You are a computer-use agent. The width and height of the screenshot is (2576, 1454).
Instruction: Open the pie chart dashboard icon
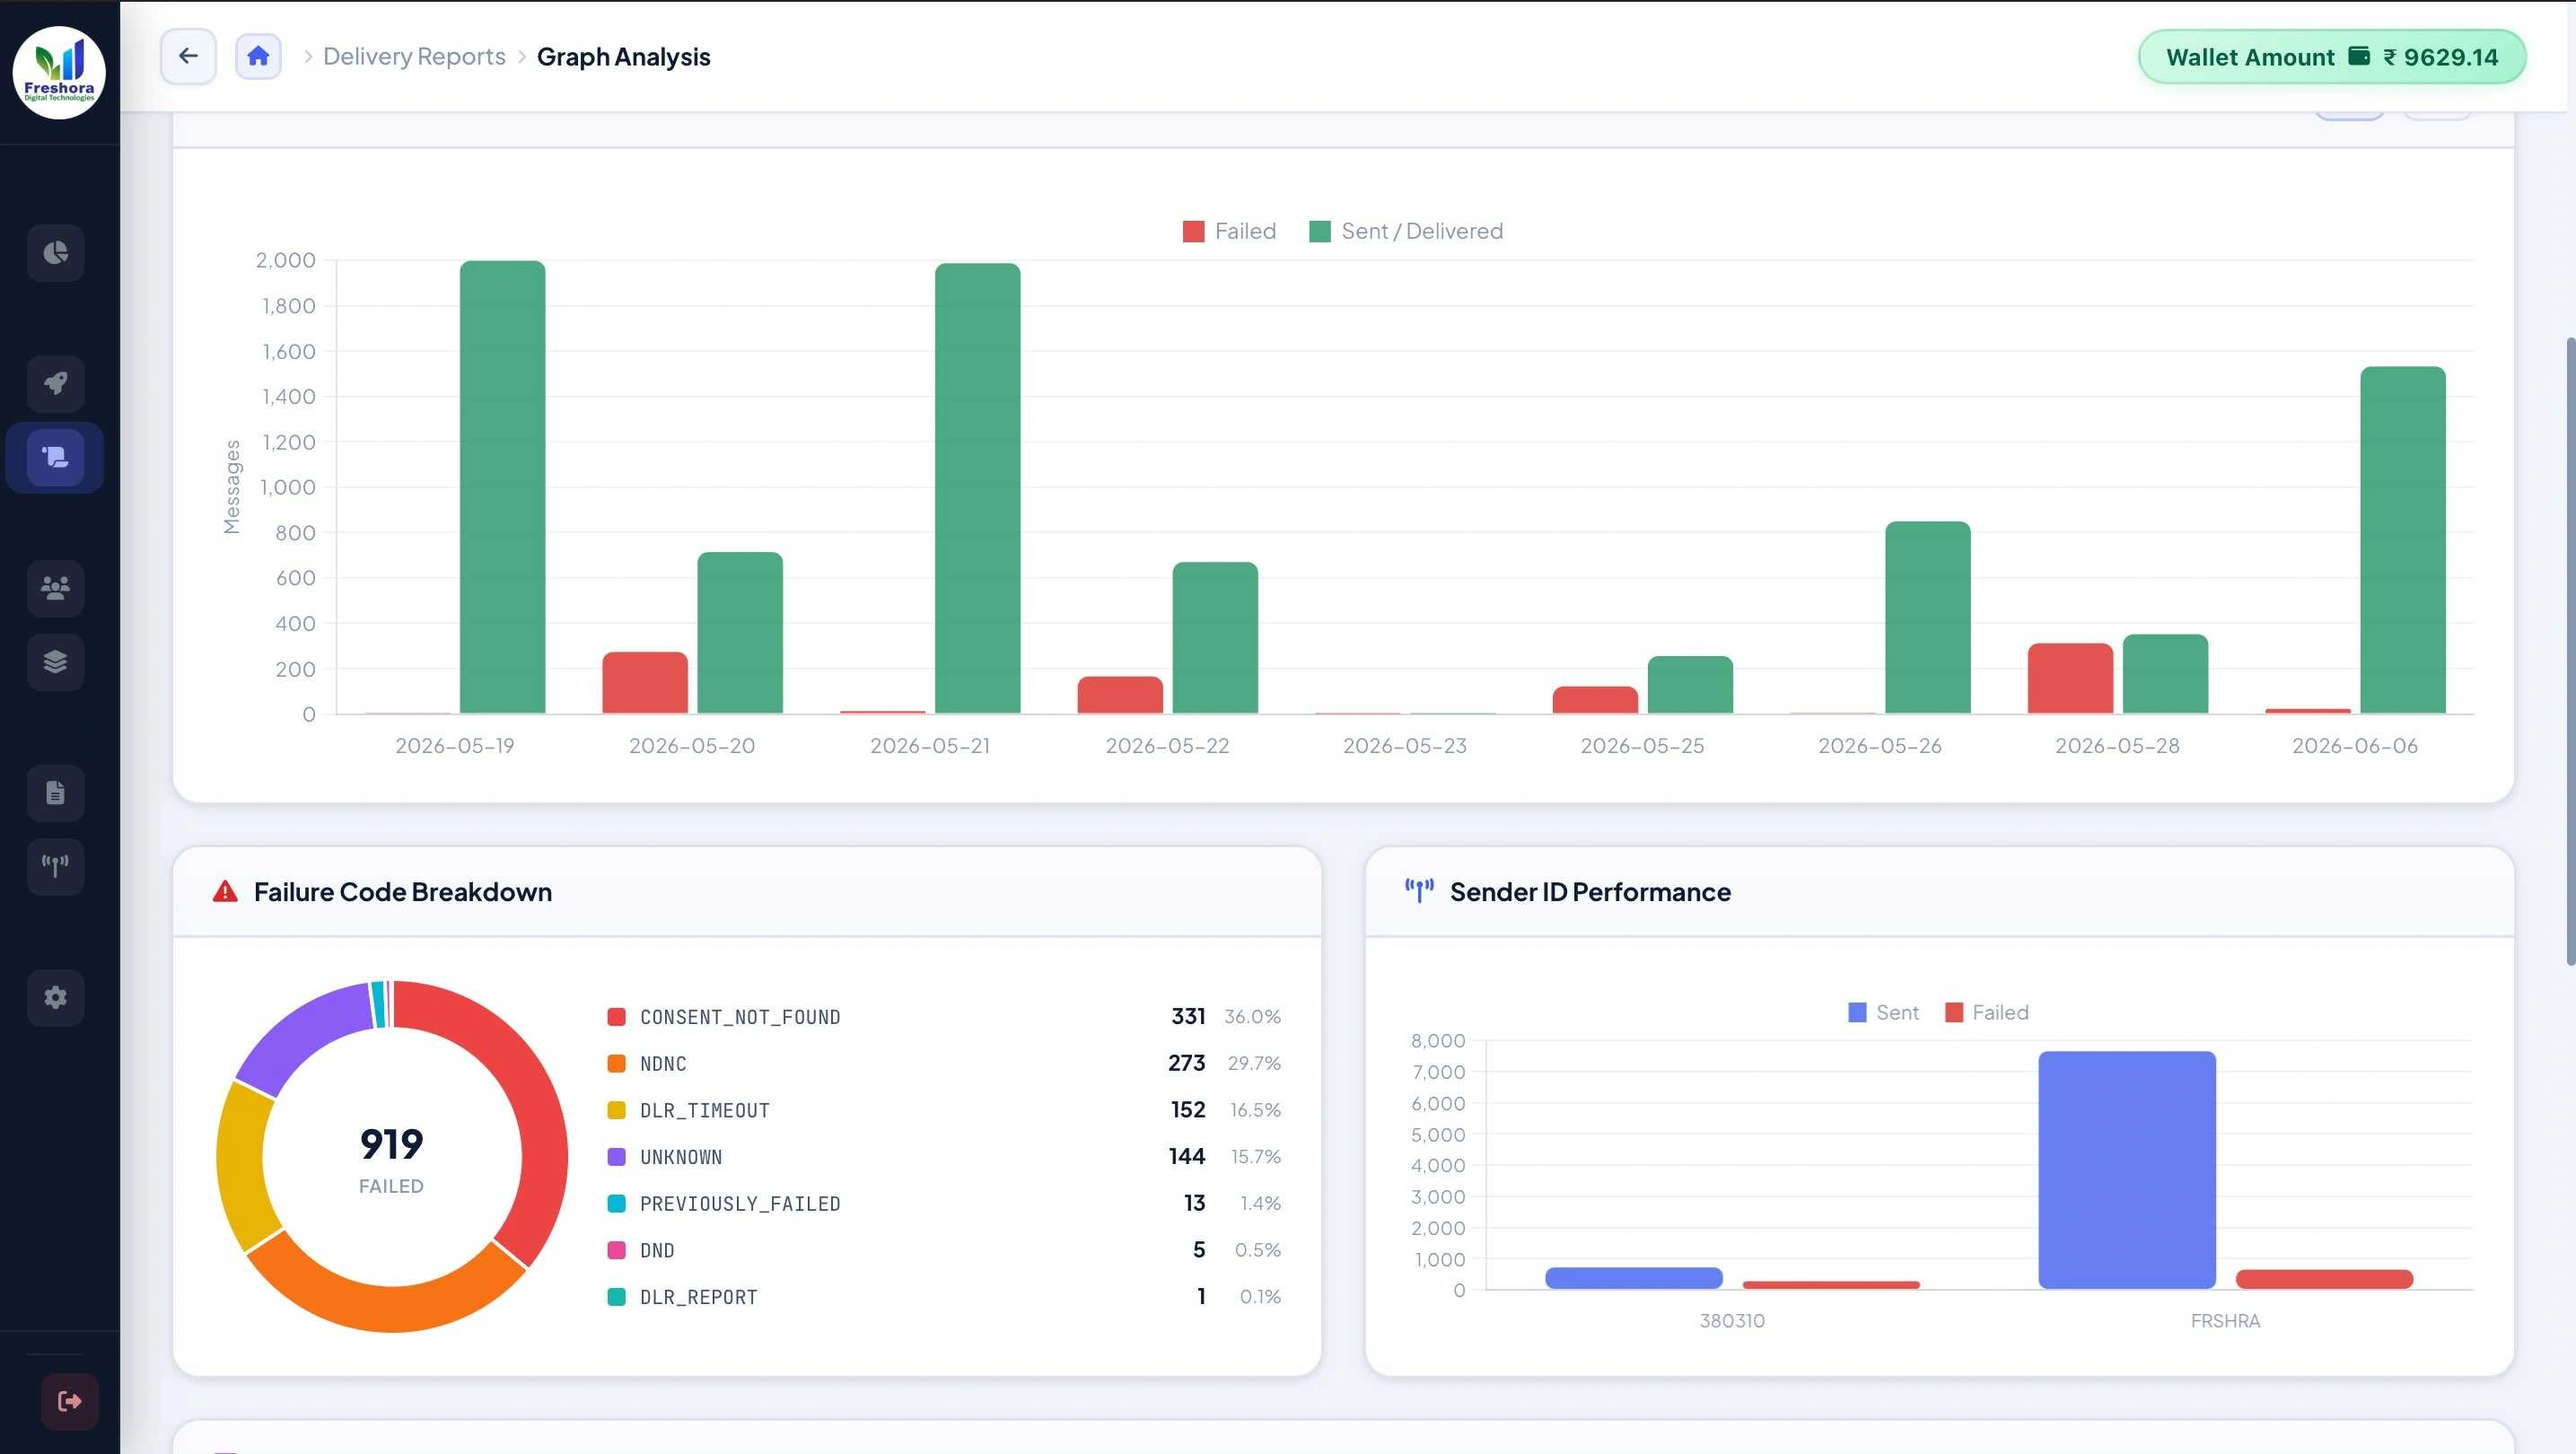click(56, 253)
